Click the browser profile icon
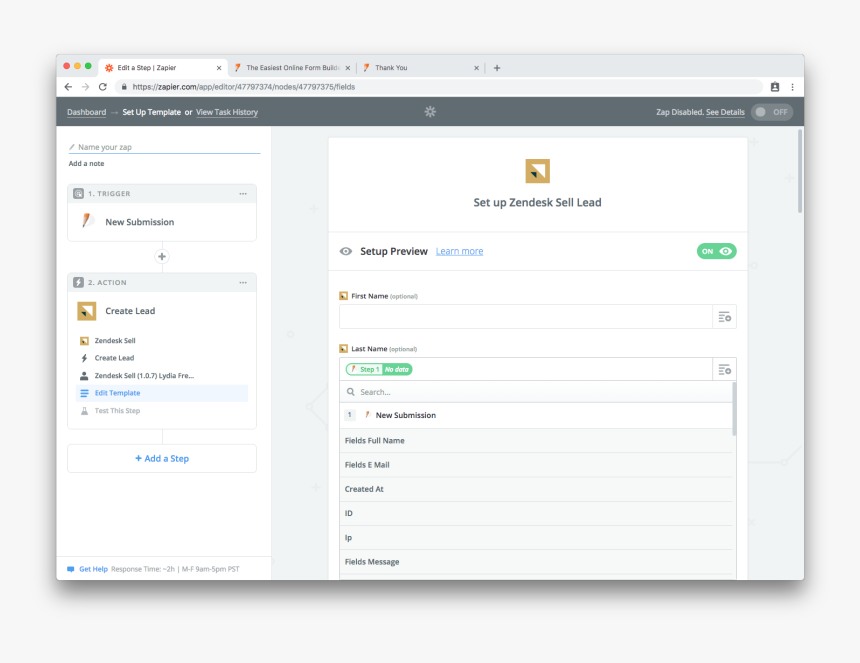The width and height of the screenshot is (860, 663). pos(775,87)
